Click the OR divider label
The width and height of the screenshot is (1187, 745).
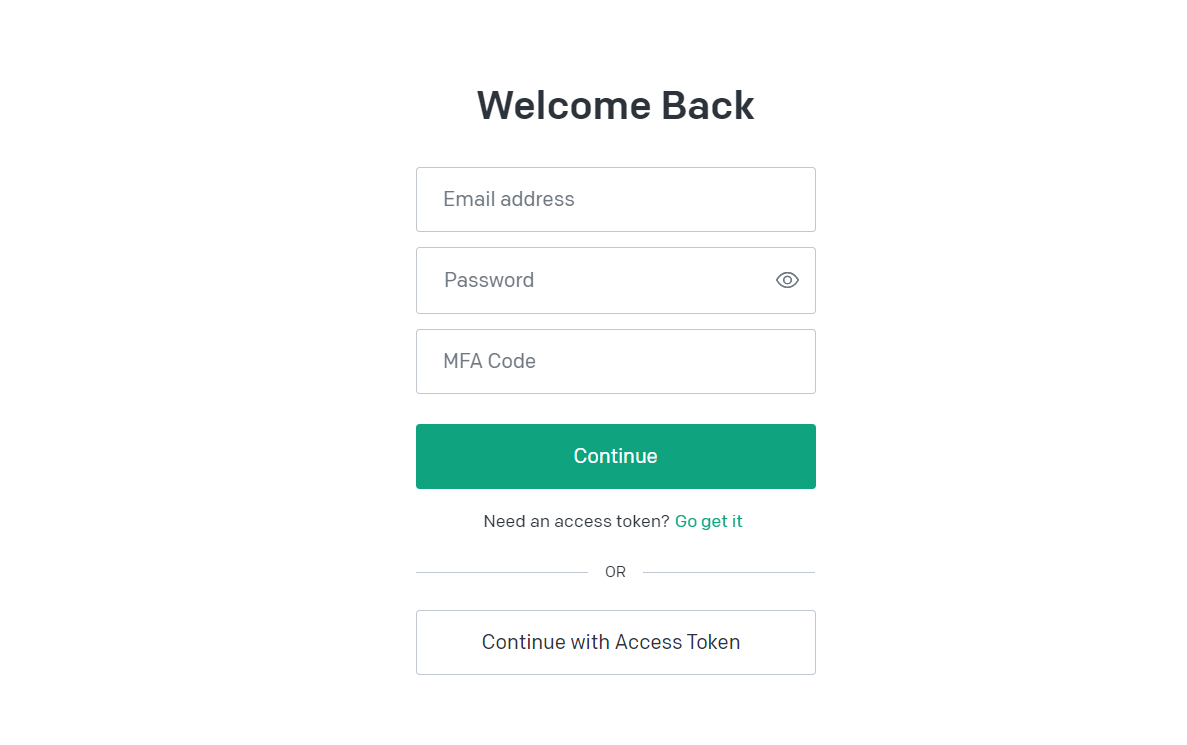pyautogui.click(x=615, y=572)
